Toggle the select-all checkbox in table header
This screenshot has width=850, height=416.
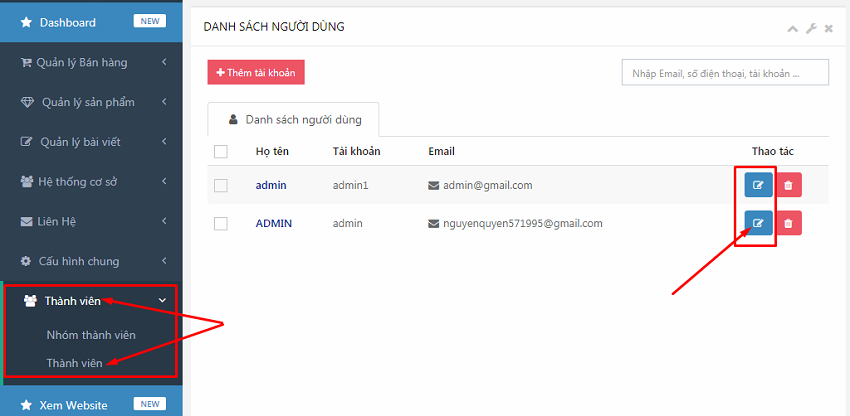(x=221, y=151)
